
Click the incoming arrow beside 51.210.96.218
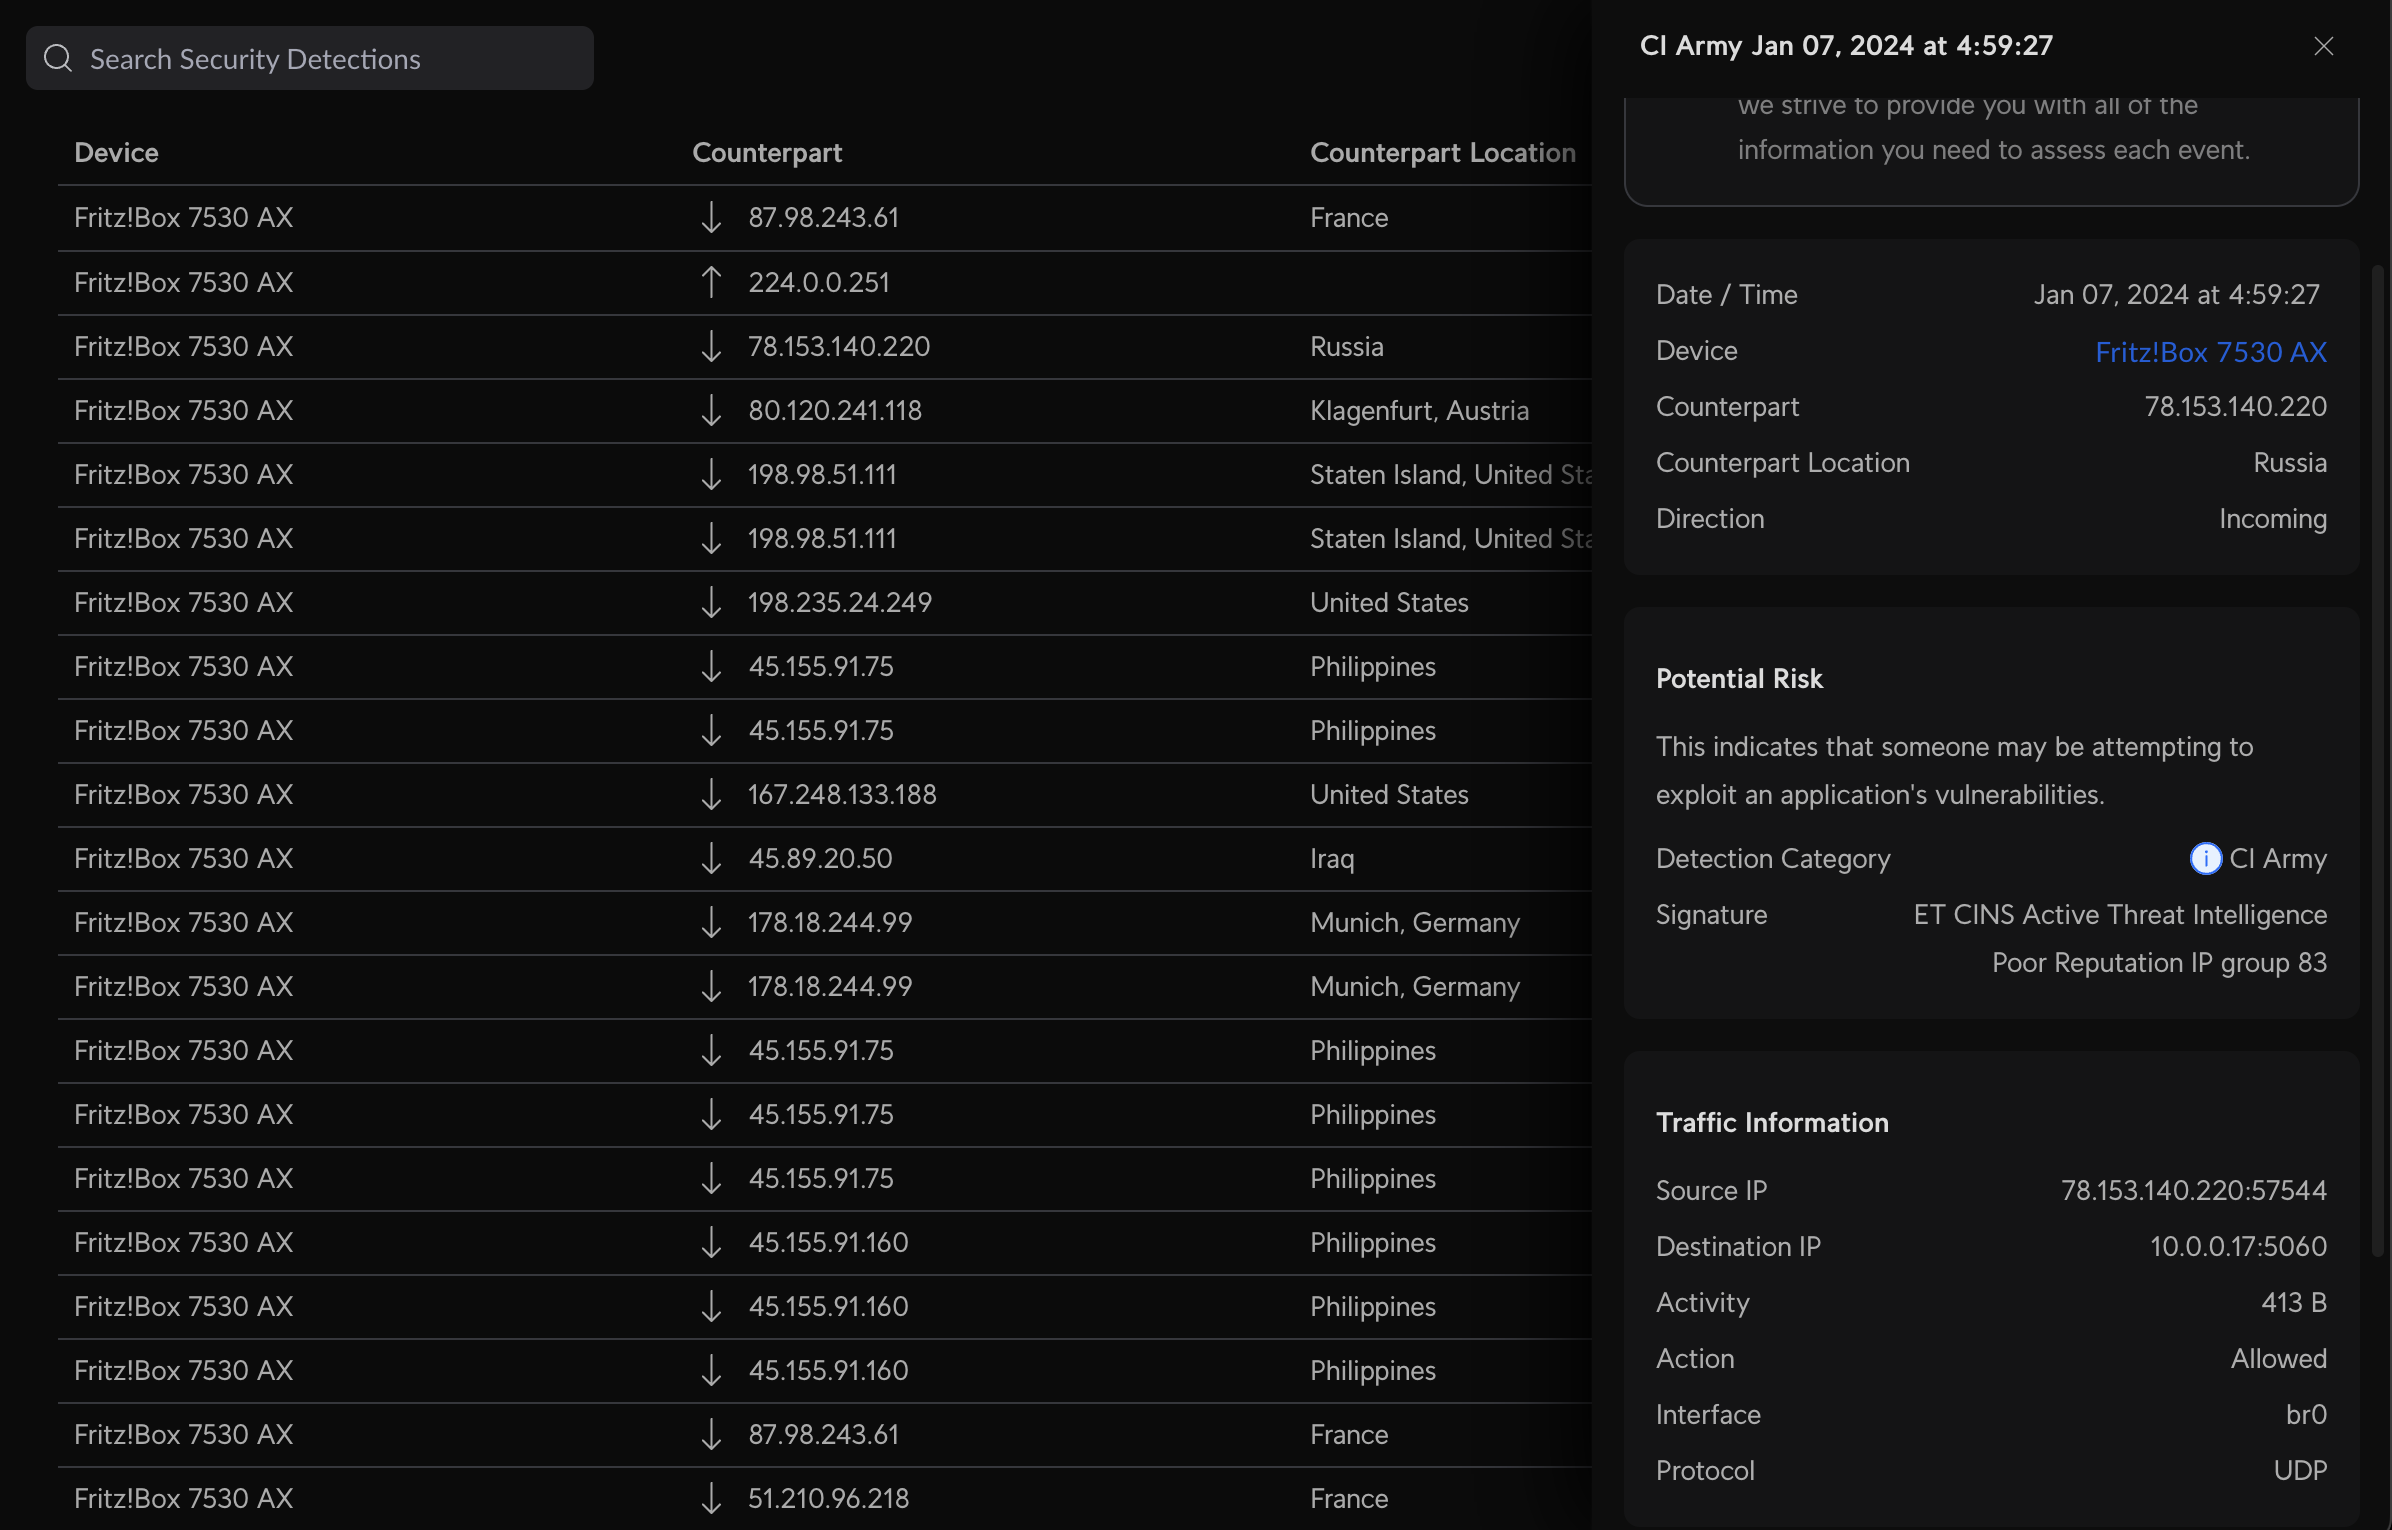point(710,1498)
